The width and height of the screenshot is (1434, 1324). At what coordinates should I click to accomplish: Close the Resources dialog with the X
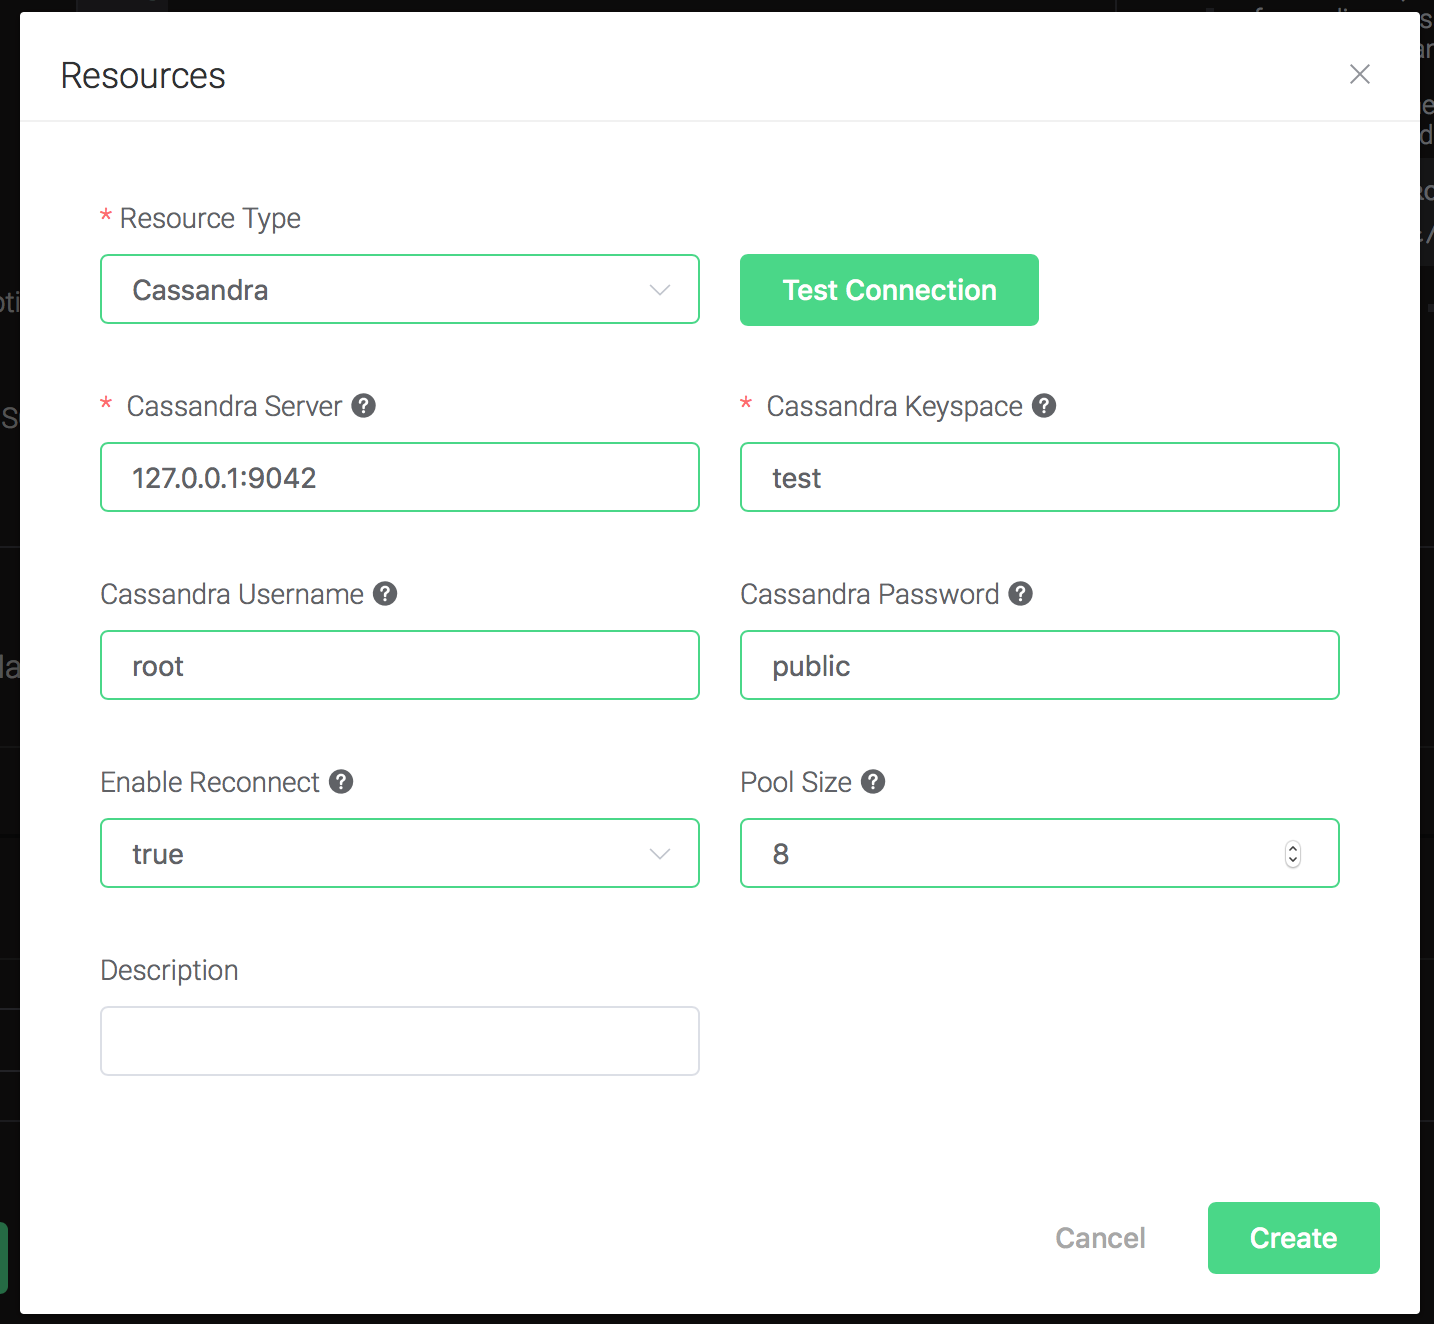[1359, 75]
